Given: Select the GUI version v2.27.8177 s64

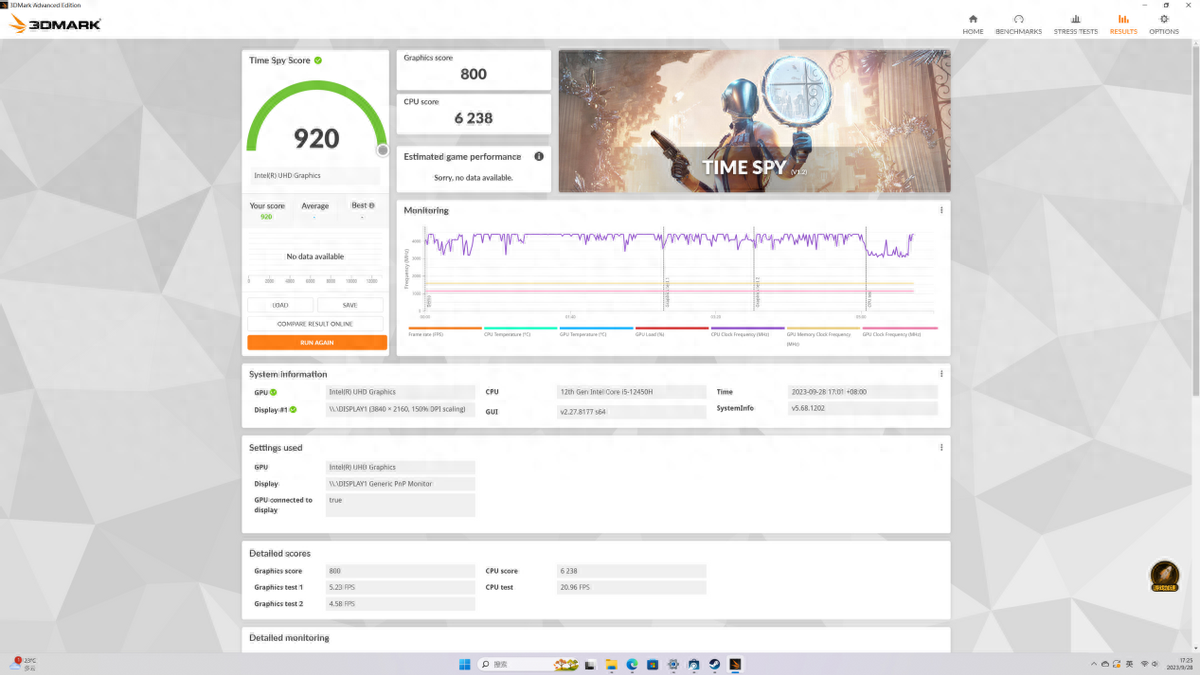Looking at the screenshot, I should tap(631, 411).
